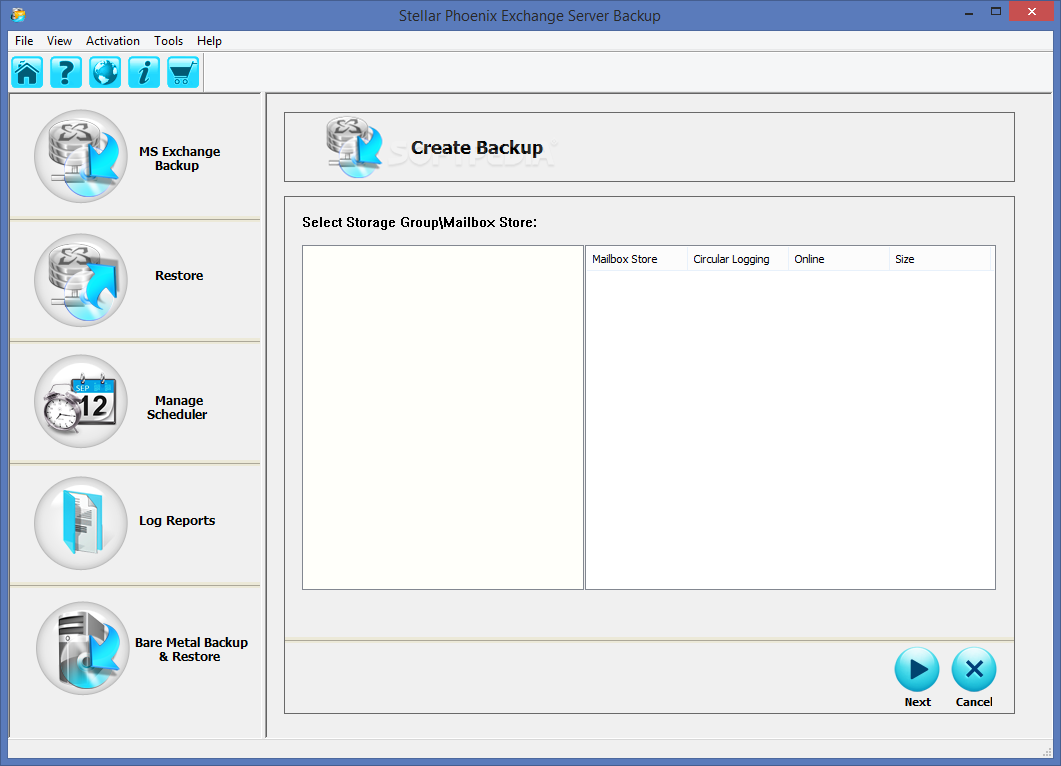Click the application icon in title bar
This screenshot has height=766, width=1061.
18,14
